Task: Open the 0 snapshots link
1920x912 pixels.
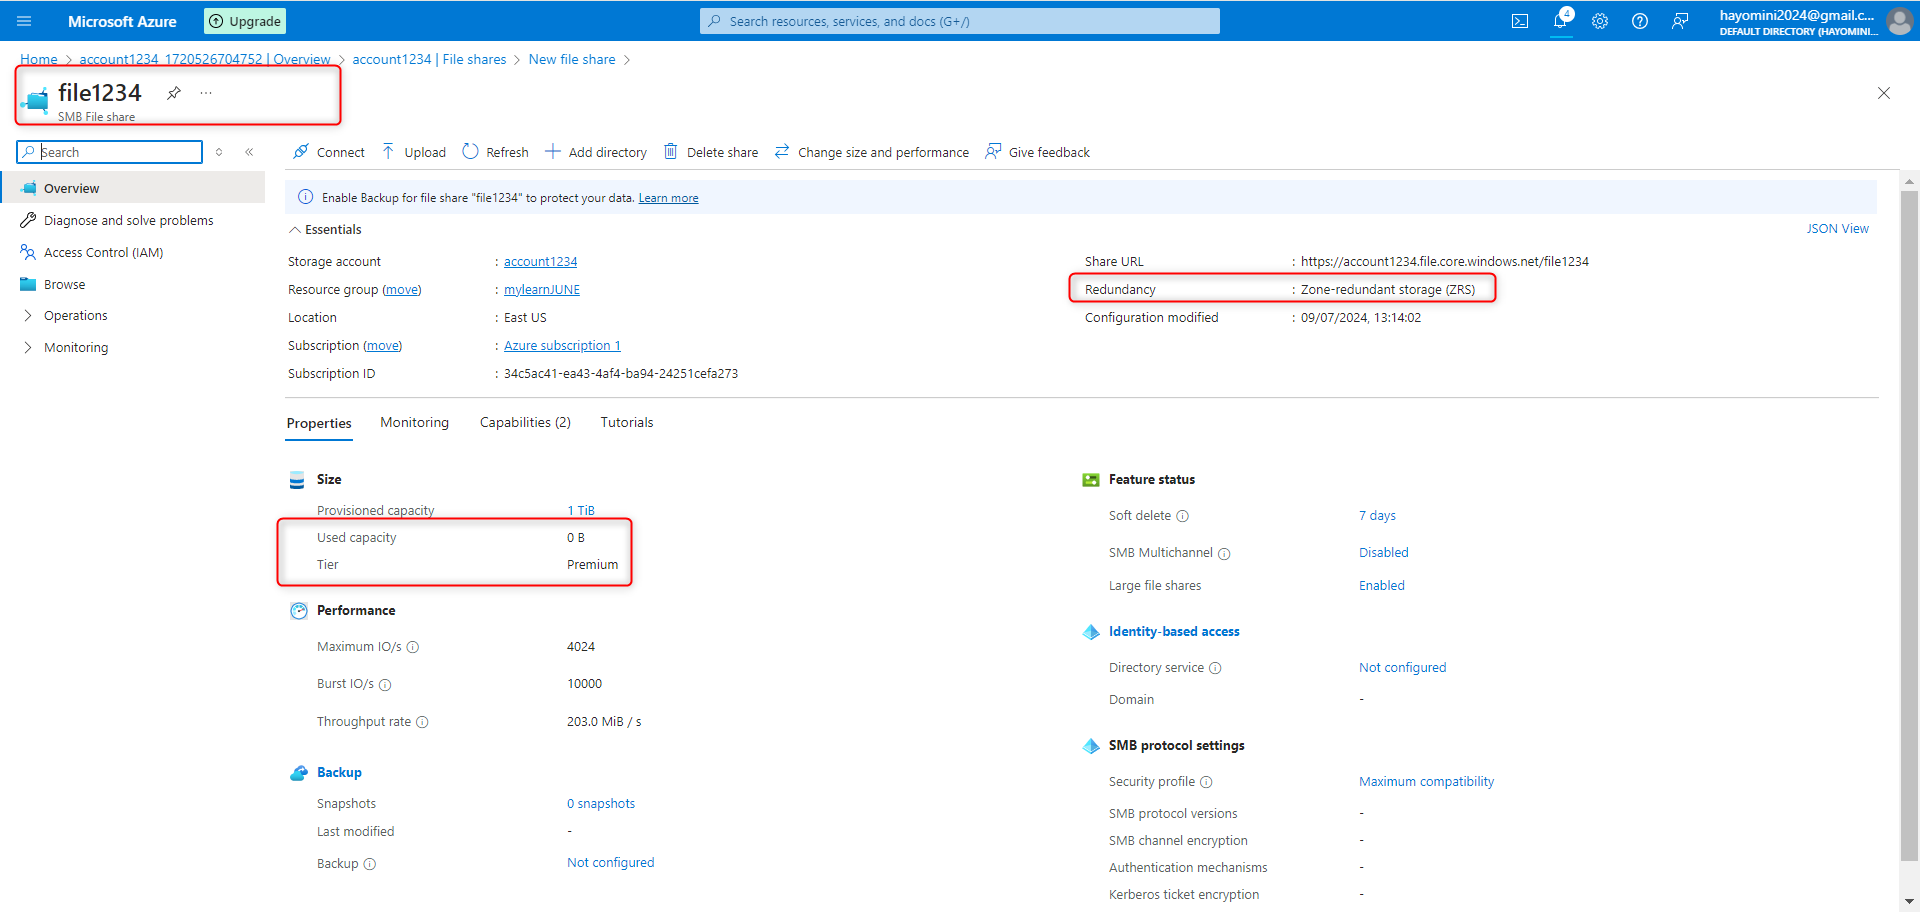Action: pyautogui.click(x=601, y=804)
